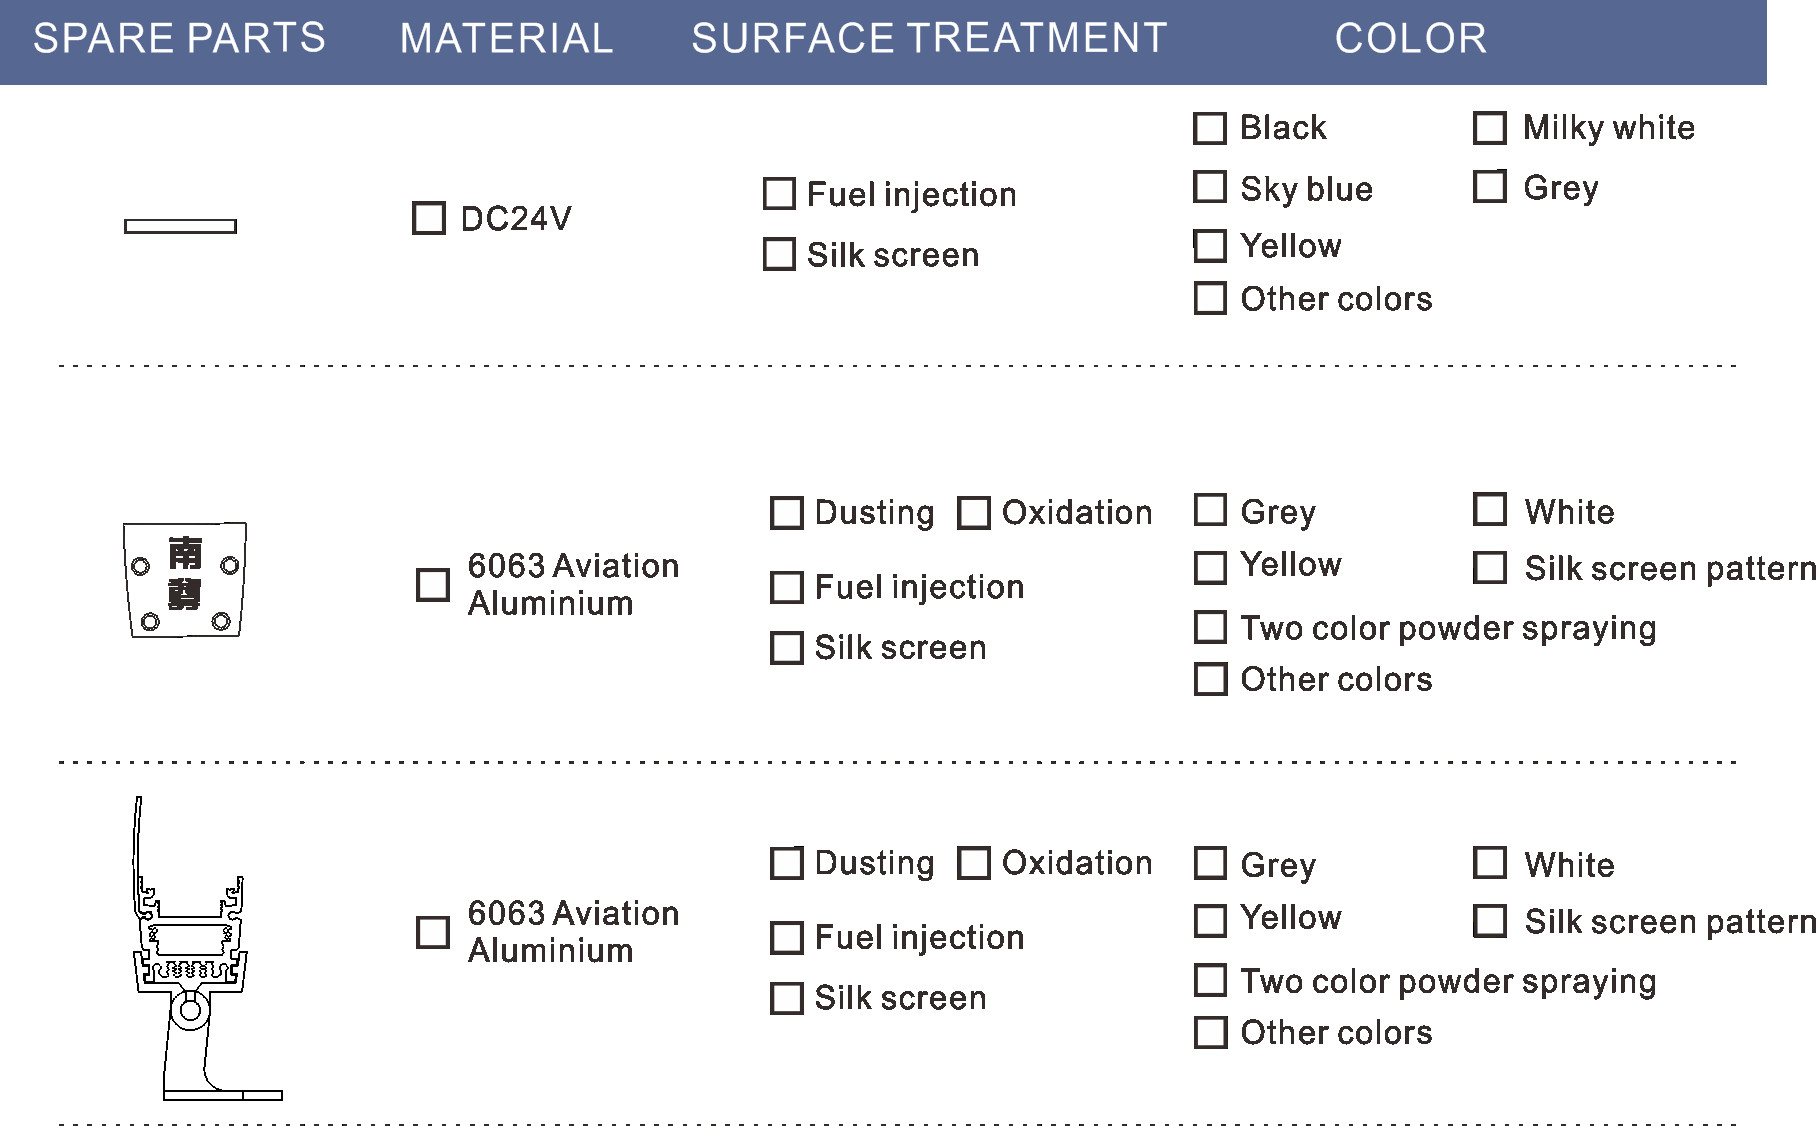Click the MATERIAL column header
The width and height of the screenshot is (1816, 1126).
pyautogui.click(x=506, y=39)
